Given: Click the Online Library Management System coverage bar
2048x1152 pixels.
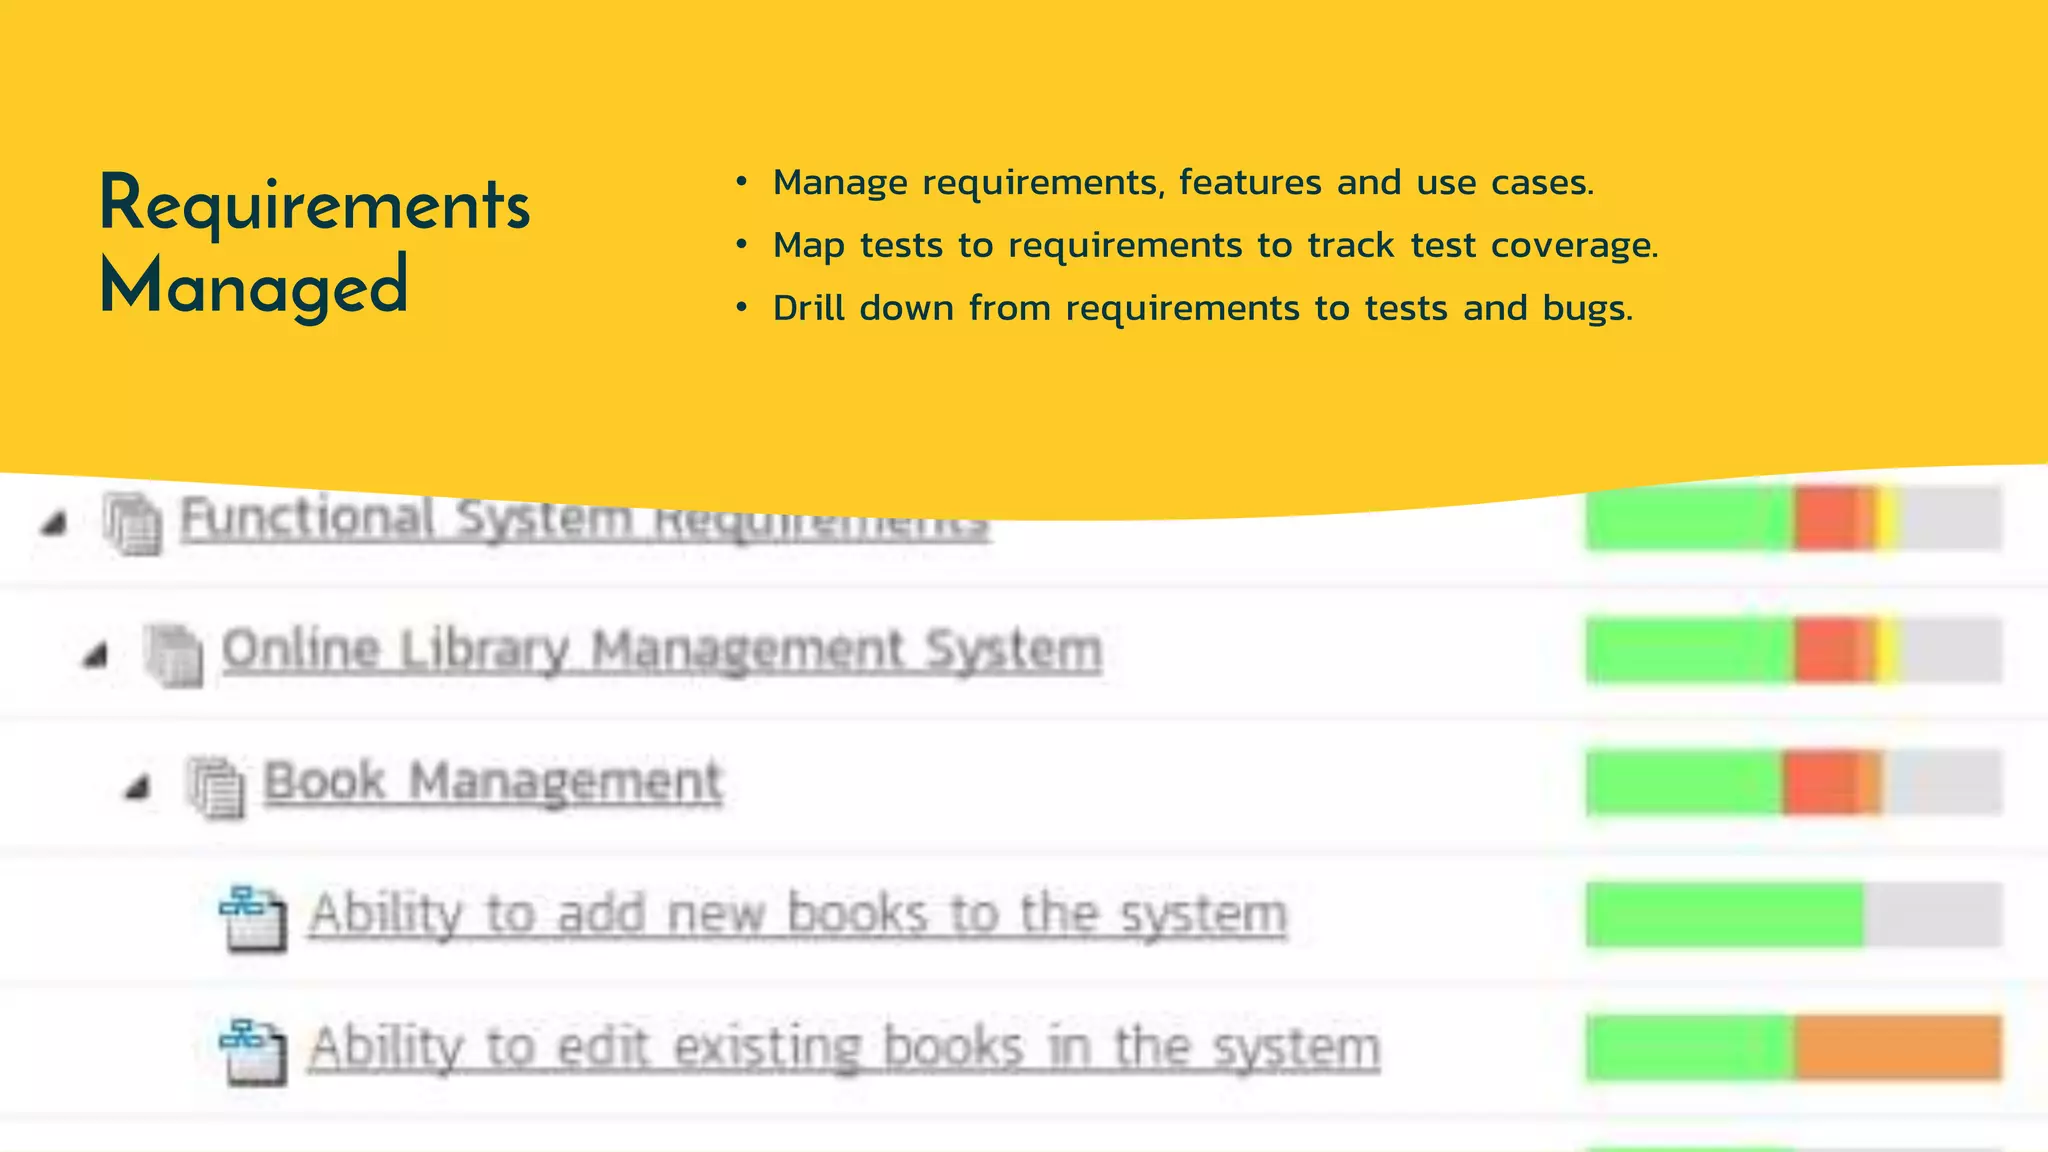Looking at the screenshot, I should [1794, 651].
